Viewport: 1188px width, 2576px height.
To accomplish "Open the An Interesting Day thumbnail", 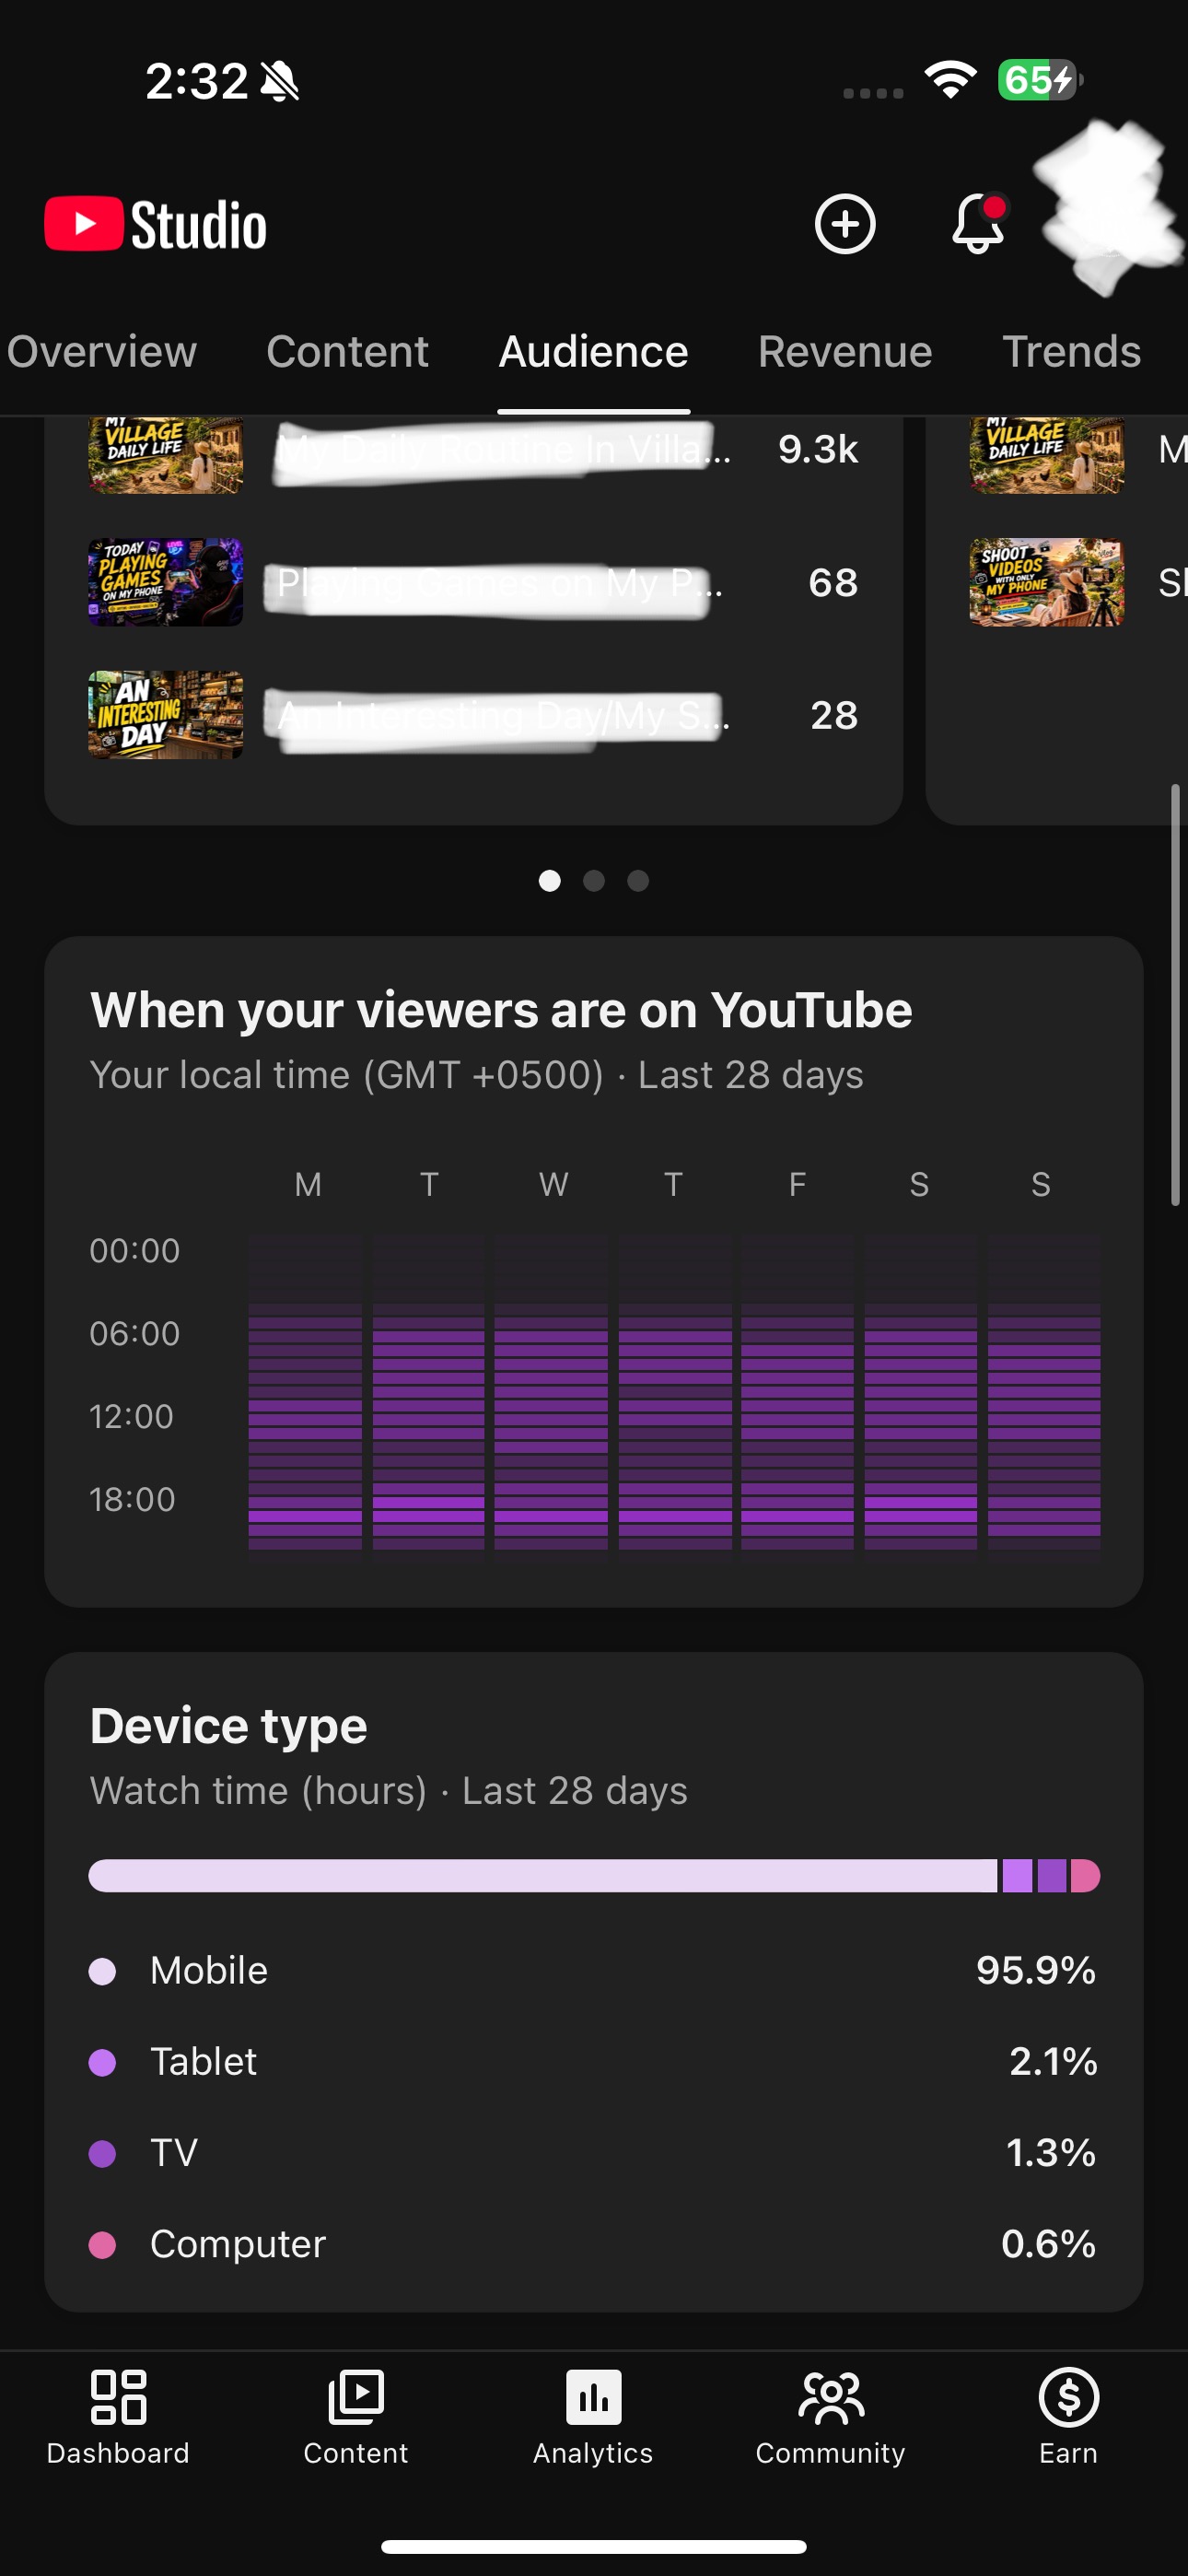I will tap(166, 715).
